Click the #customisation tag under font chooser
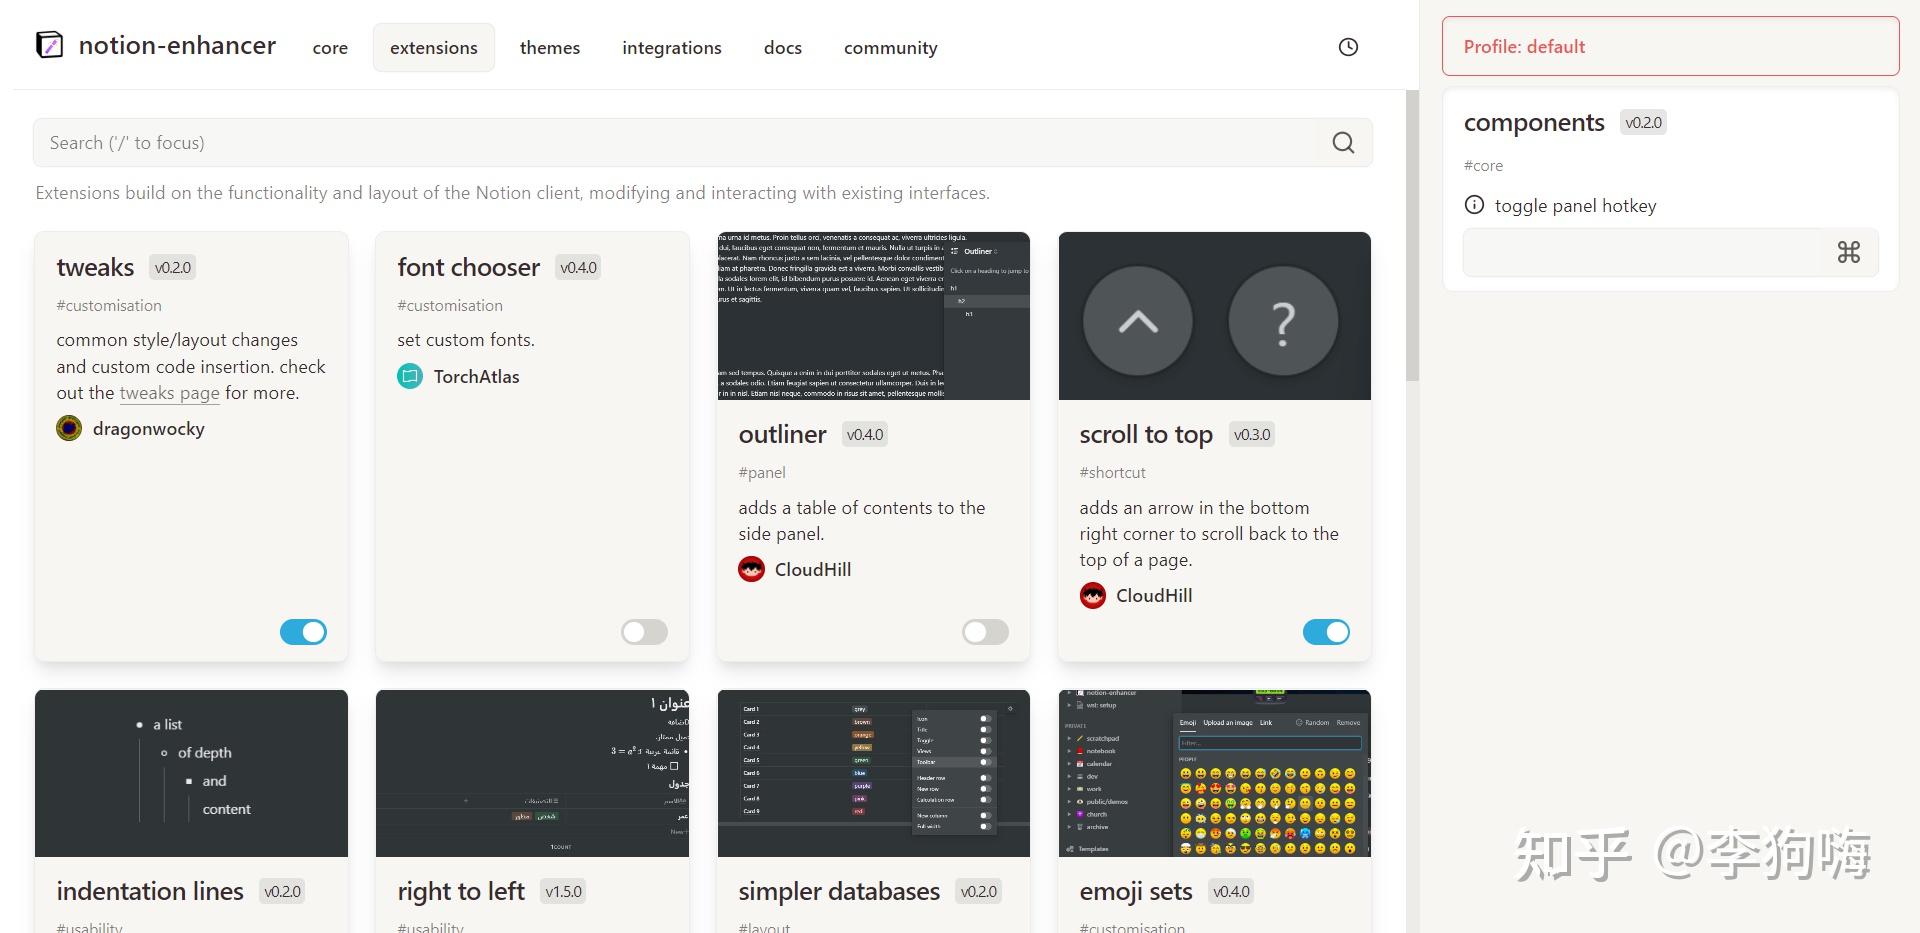This screenshot has width=1920, height=933. click(x=450, y=305)
